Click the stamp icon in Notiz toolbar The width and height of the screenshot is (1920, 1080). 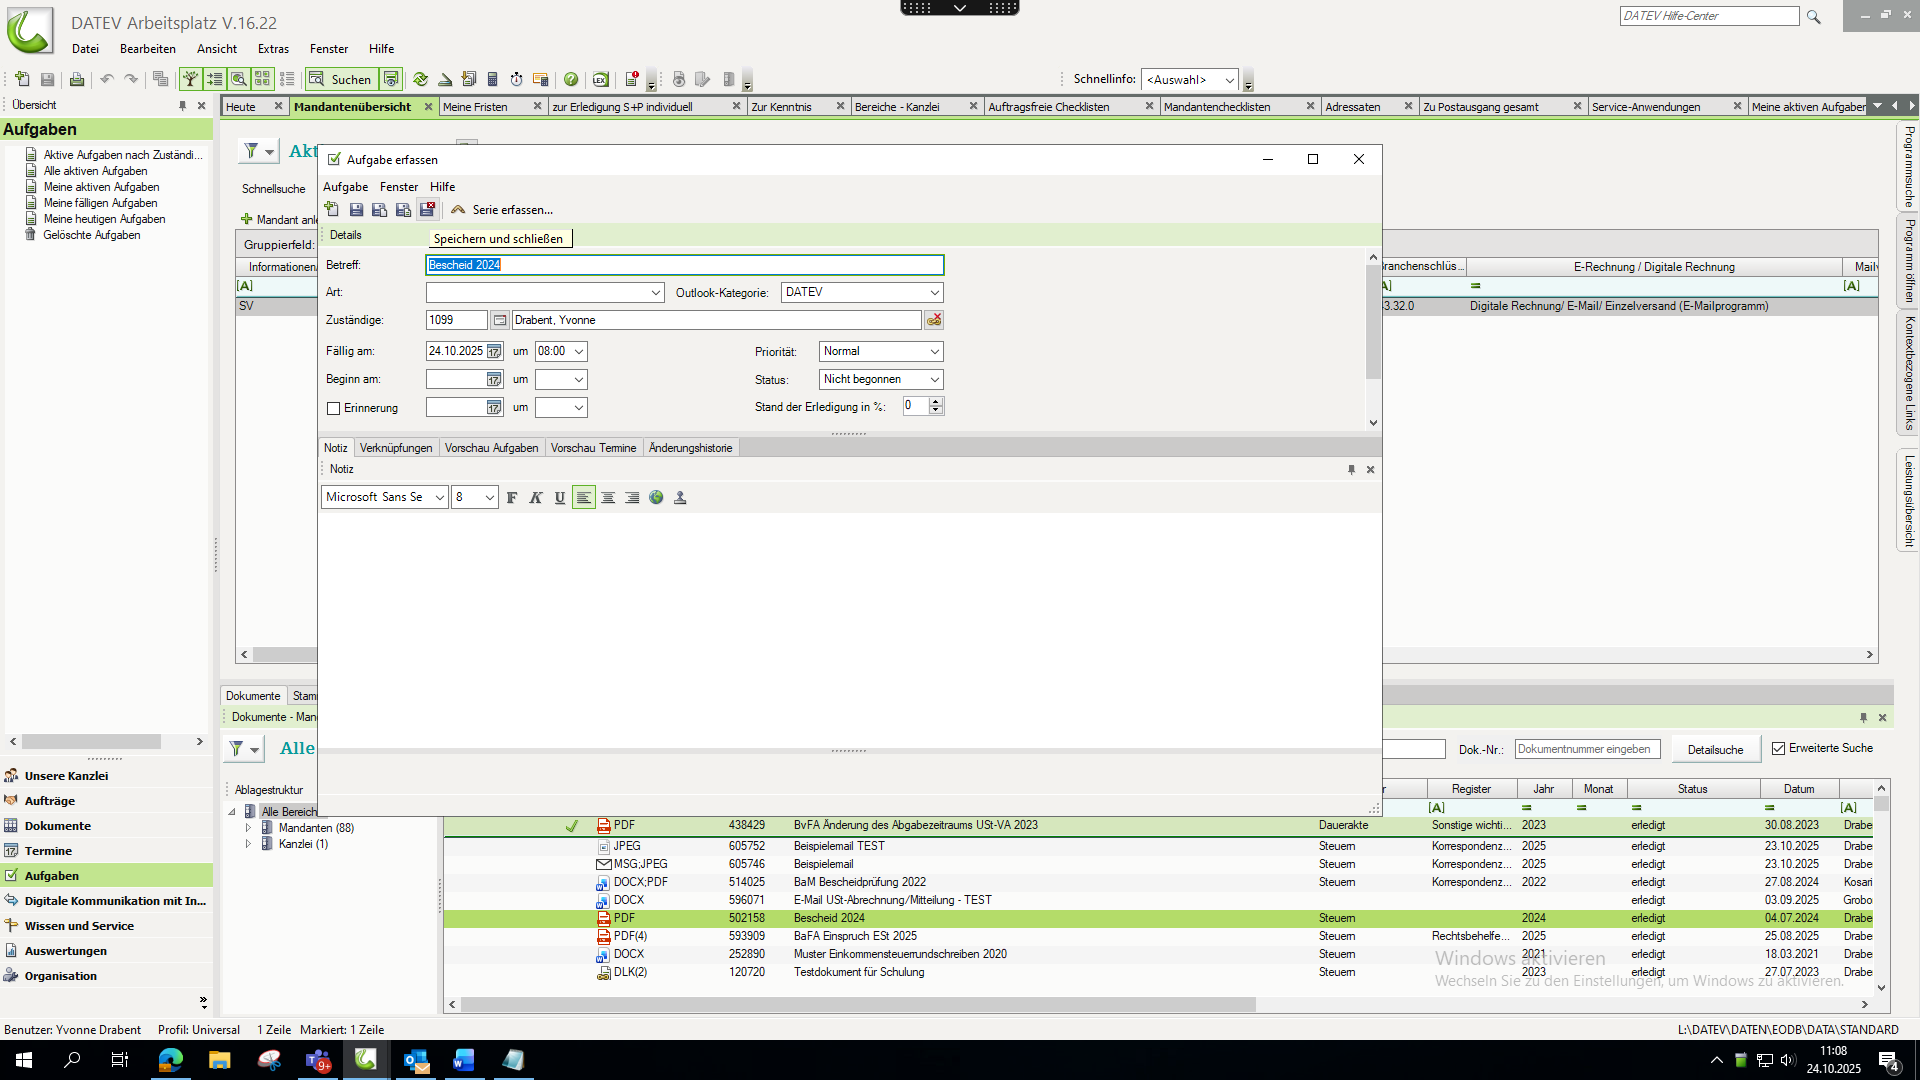coord(680,498)
